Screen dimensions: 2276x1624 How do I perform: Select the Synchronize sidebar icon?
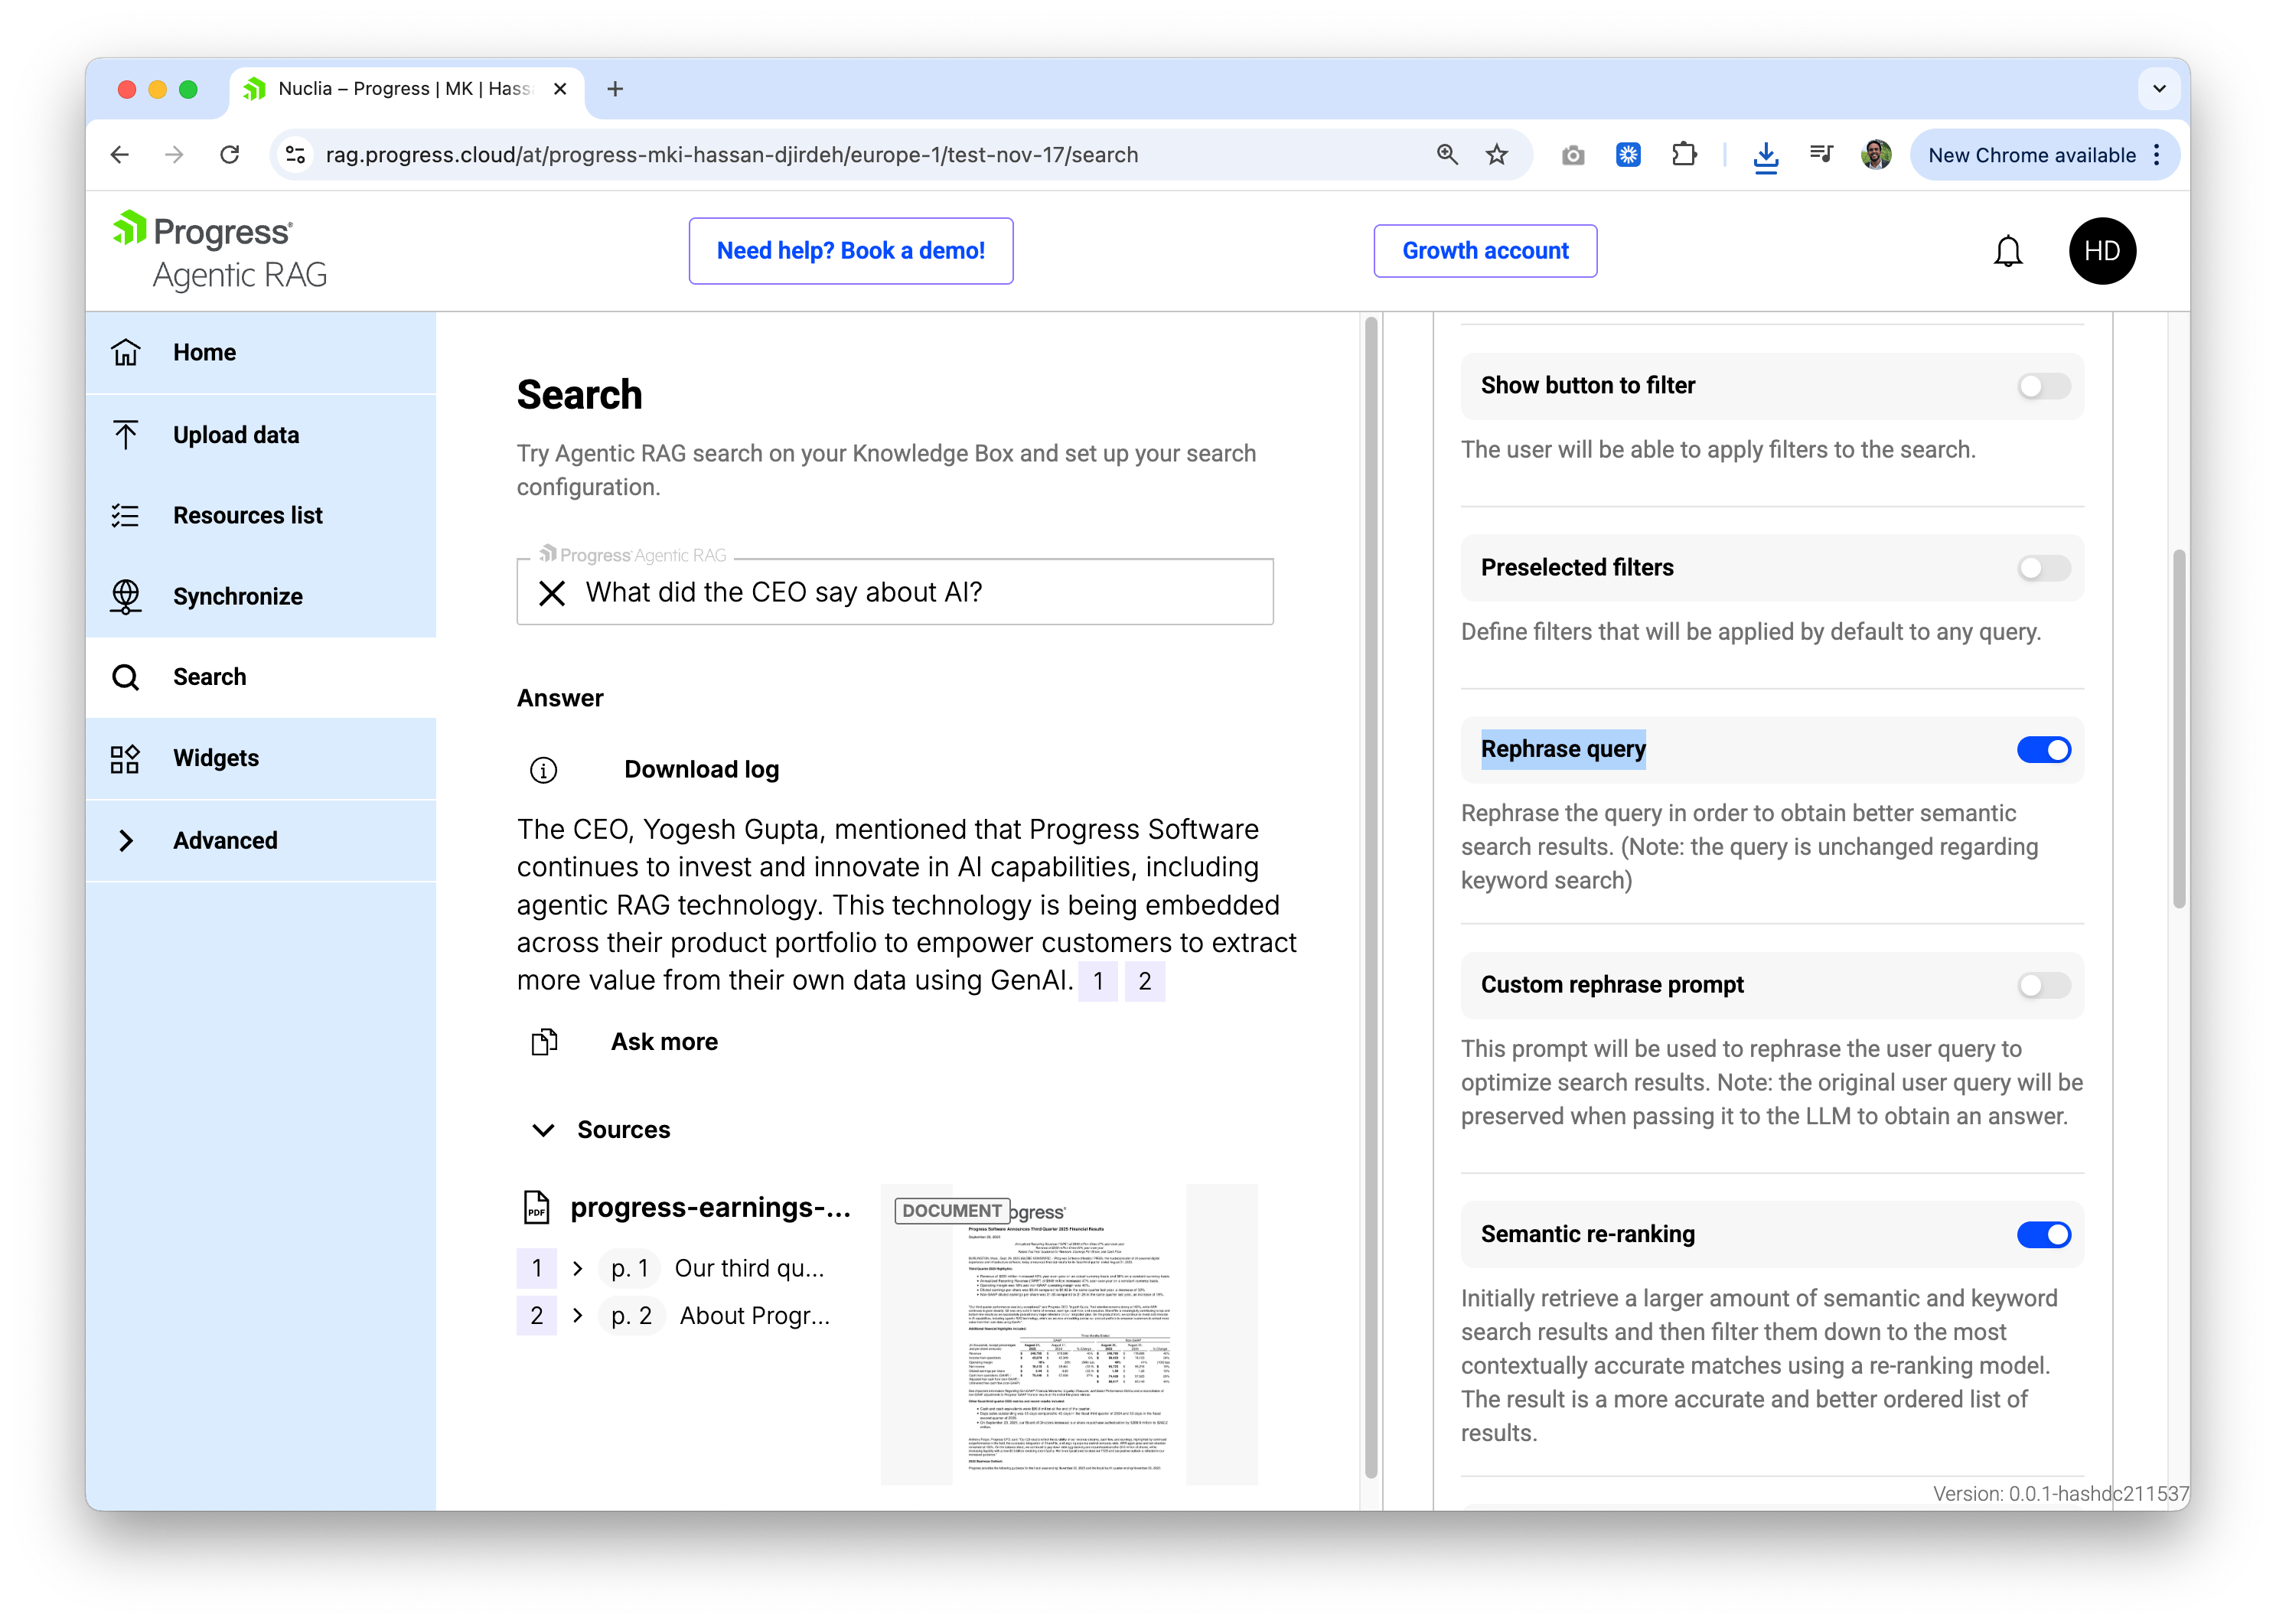[126, 596]
